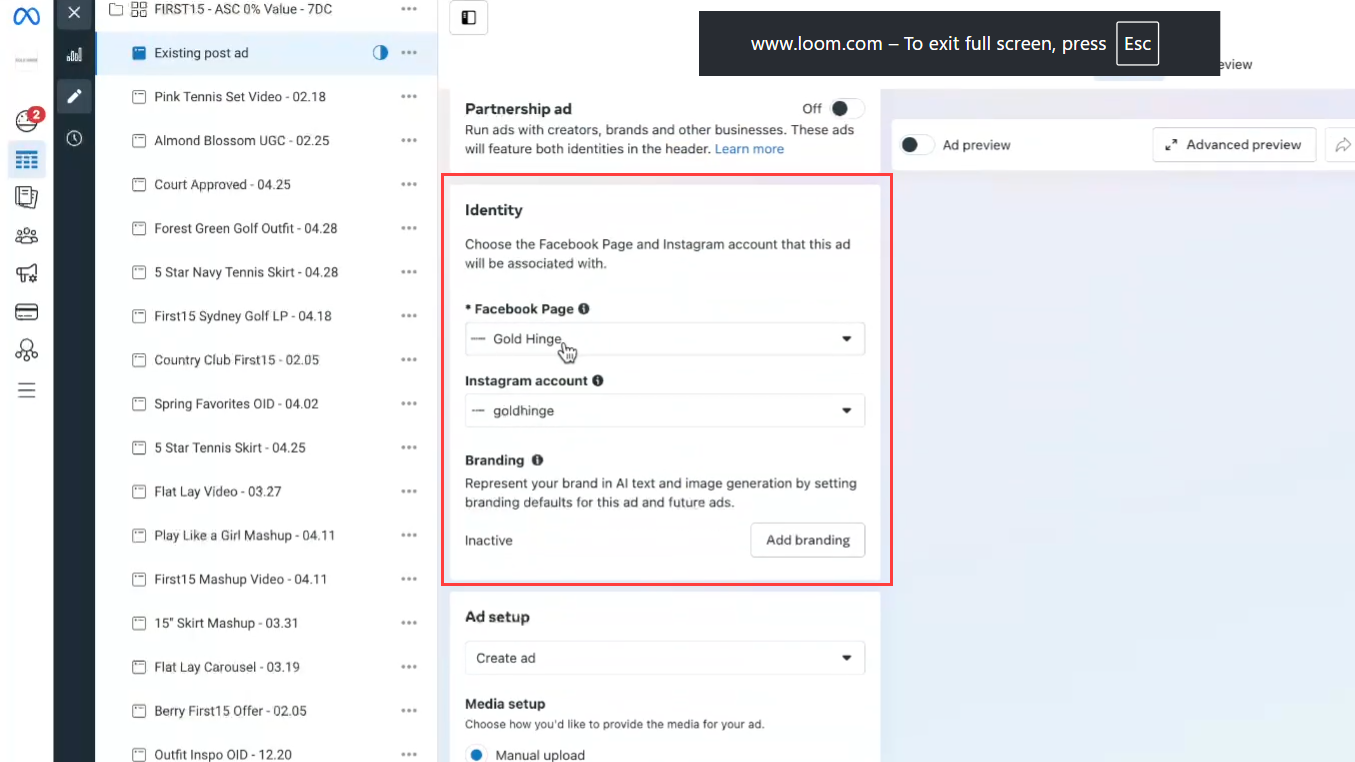Open more options for FIRST15 ASC campaign folder
Image resolution: width=1355 pixels, height=762 pixels.
[409, 9]
